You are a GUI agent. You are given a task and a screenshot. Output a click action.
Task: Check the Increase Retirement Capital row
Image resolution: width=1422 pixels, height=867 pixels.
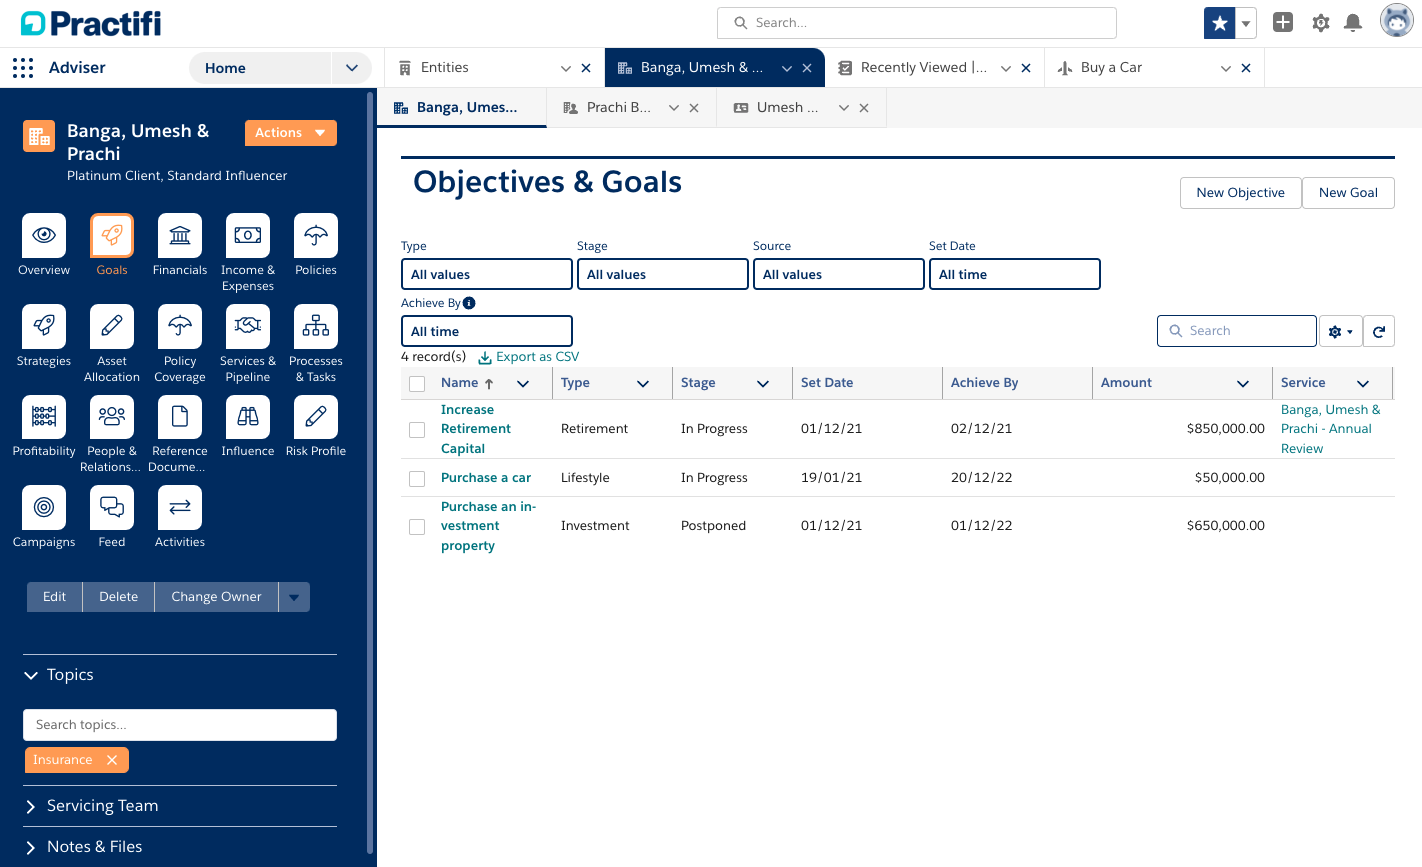[x=416, y=429]
